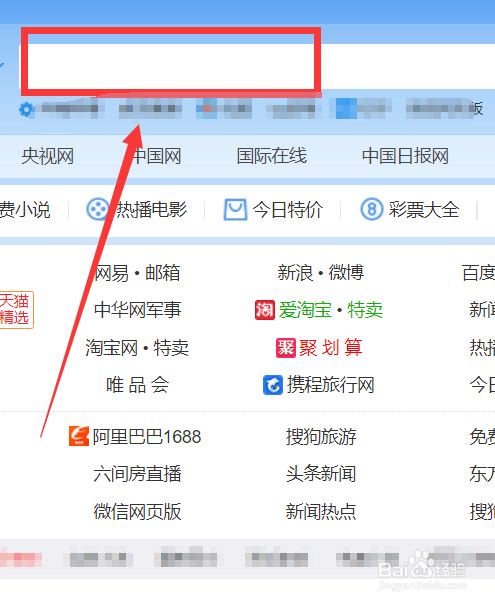Open 新闻热点
Viewport: 495px width, 603px height.
click(321, 512)
